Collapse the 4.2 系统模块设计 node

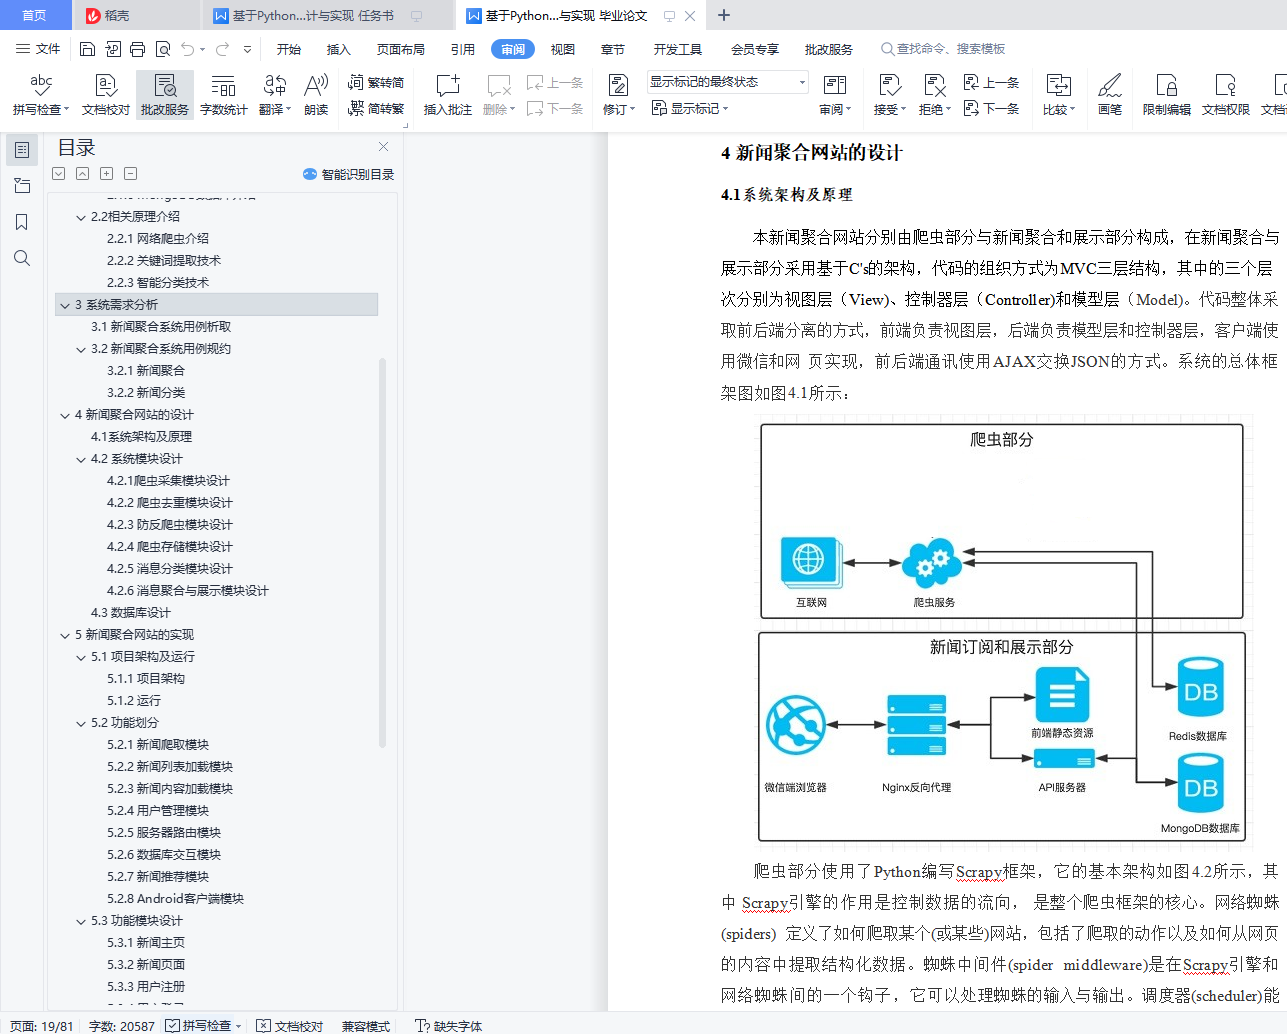point(82,459)
